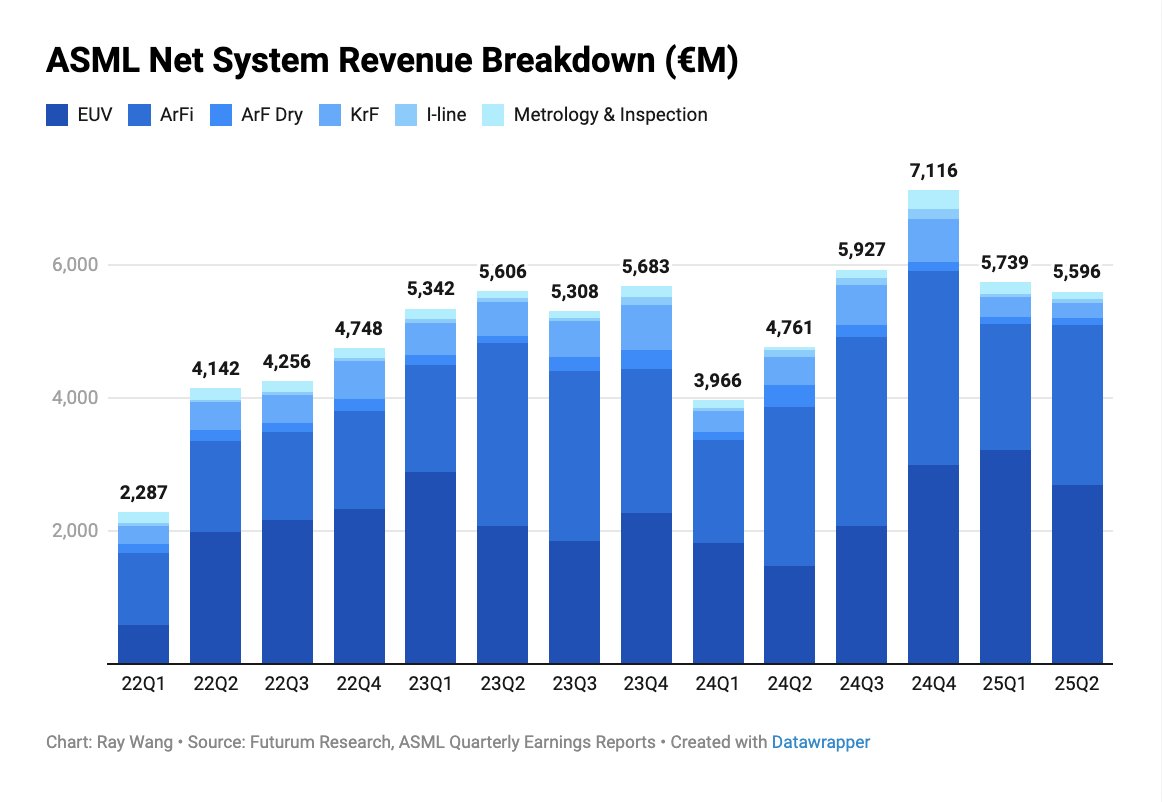This screenshot has height=802, width=1162.
Task: Click the ArF Dry legend color swatch
Action: click(x=221, y=115)
